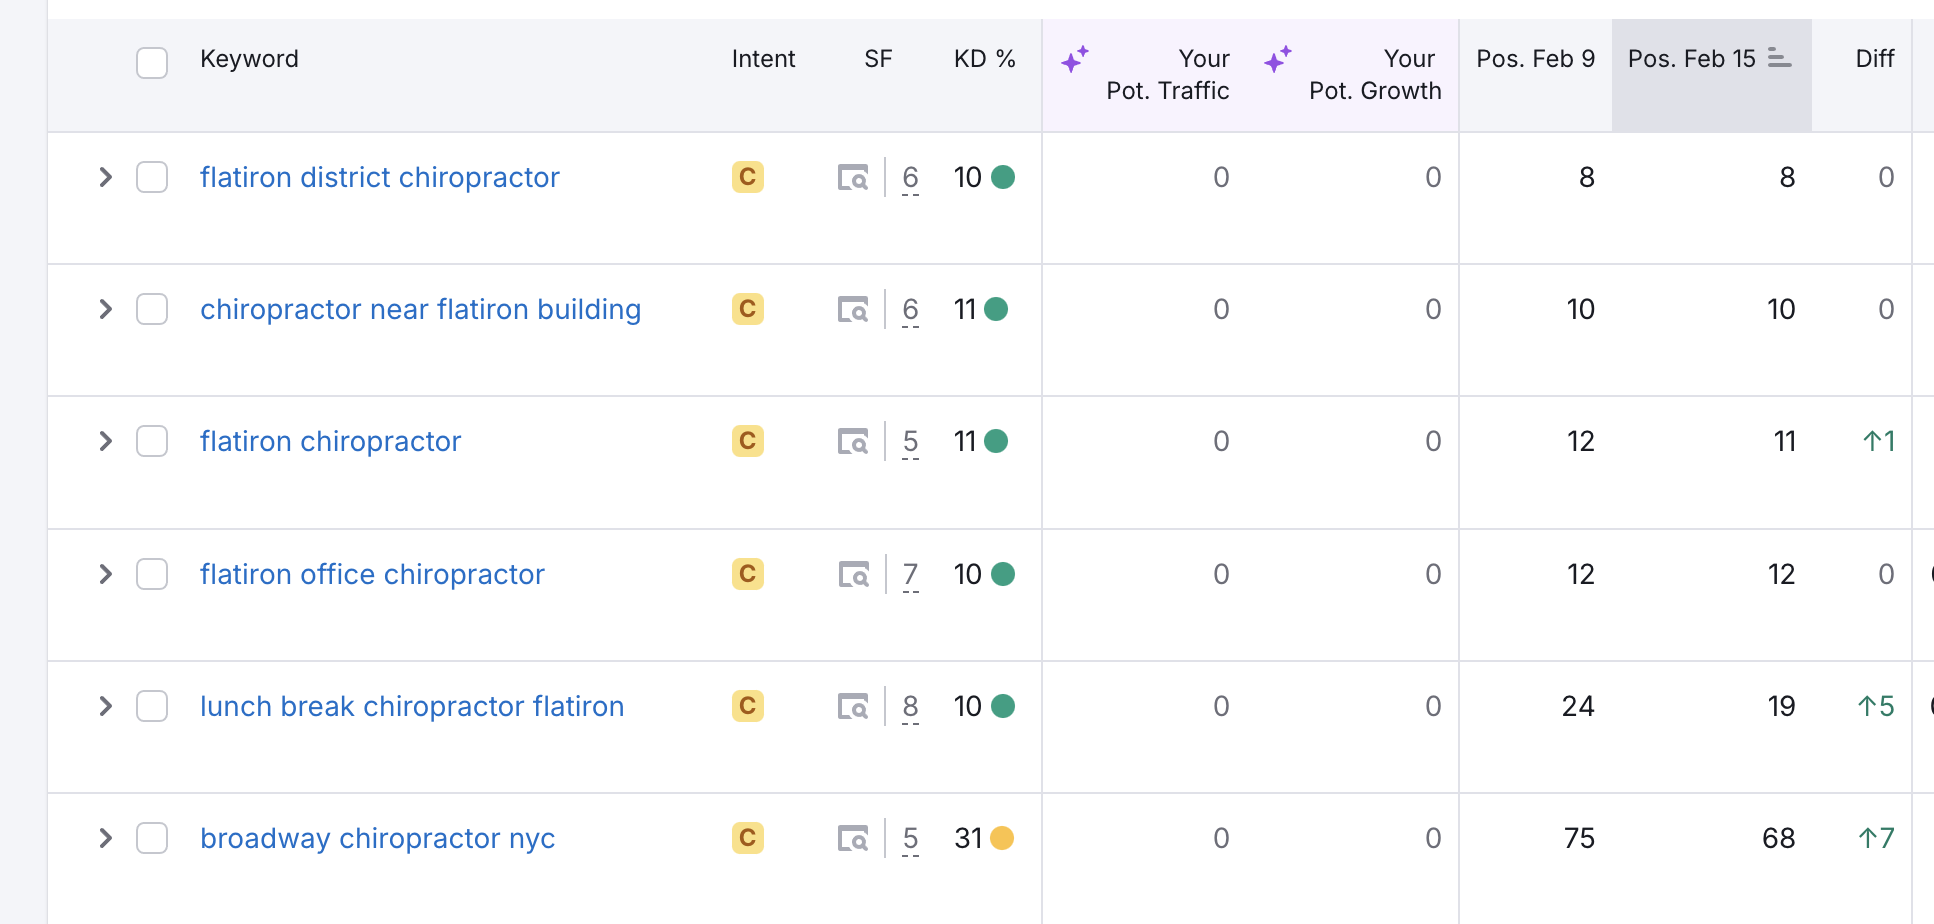This screenshot has height=924, width=1934.
Task: Expand the lunch break chiropractor flatiron row
Action: coord(105,706)
